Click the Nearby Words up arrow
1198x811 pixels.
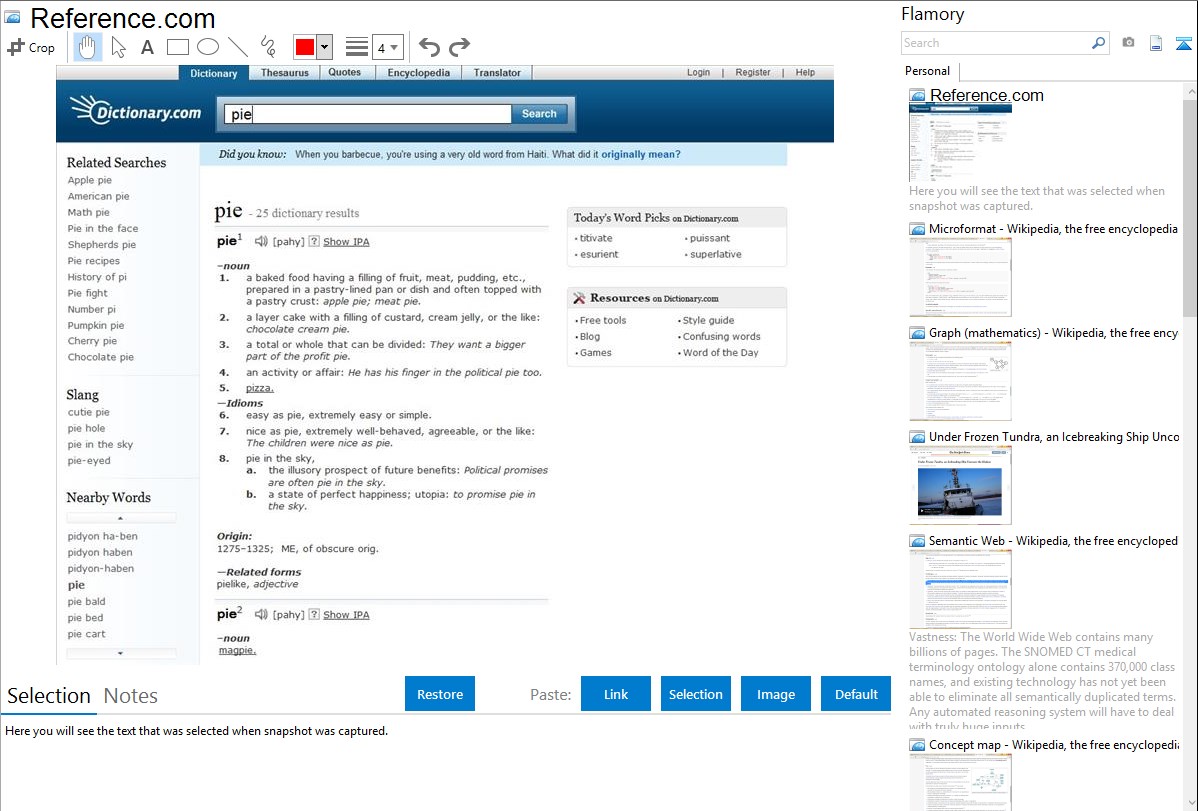[121, 518]
